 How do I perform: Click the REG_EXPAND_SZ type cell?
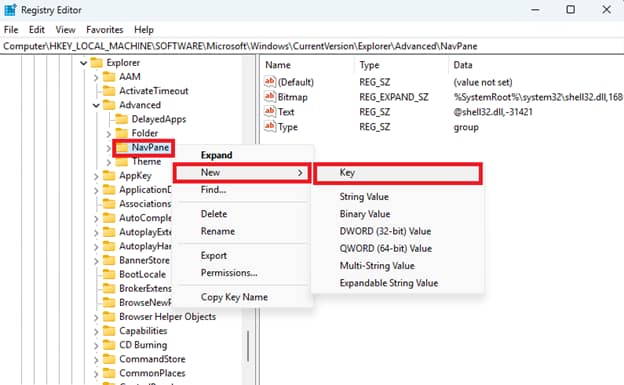(x=394, y=97)
